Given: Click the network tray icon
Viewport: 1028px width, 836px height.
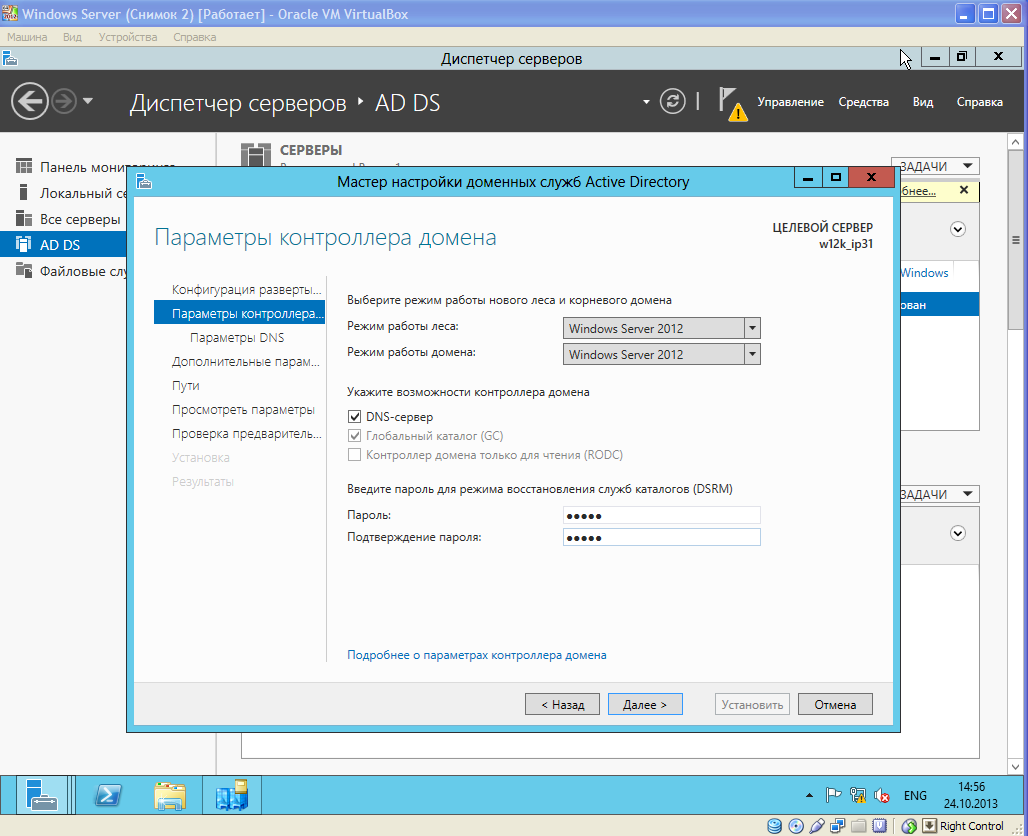Looking at the screenshot, I should click(858, 795).
